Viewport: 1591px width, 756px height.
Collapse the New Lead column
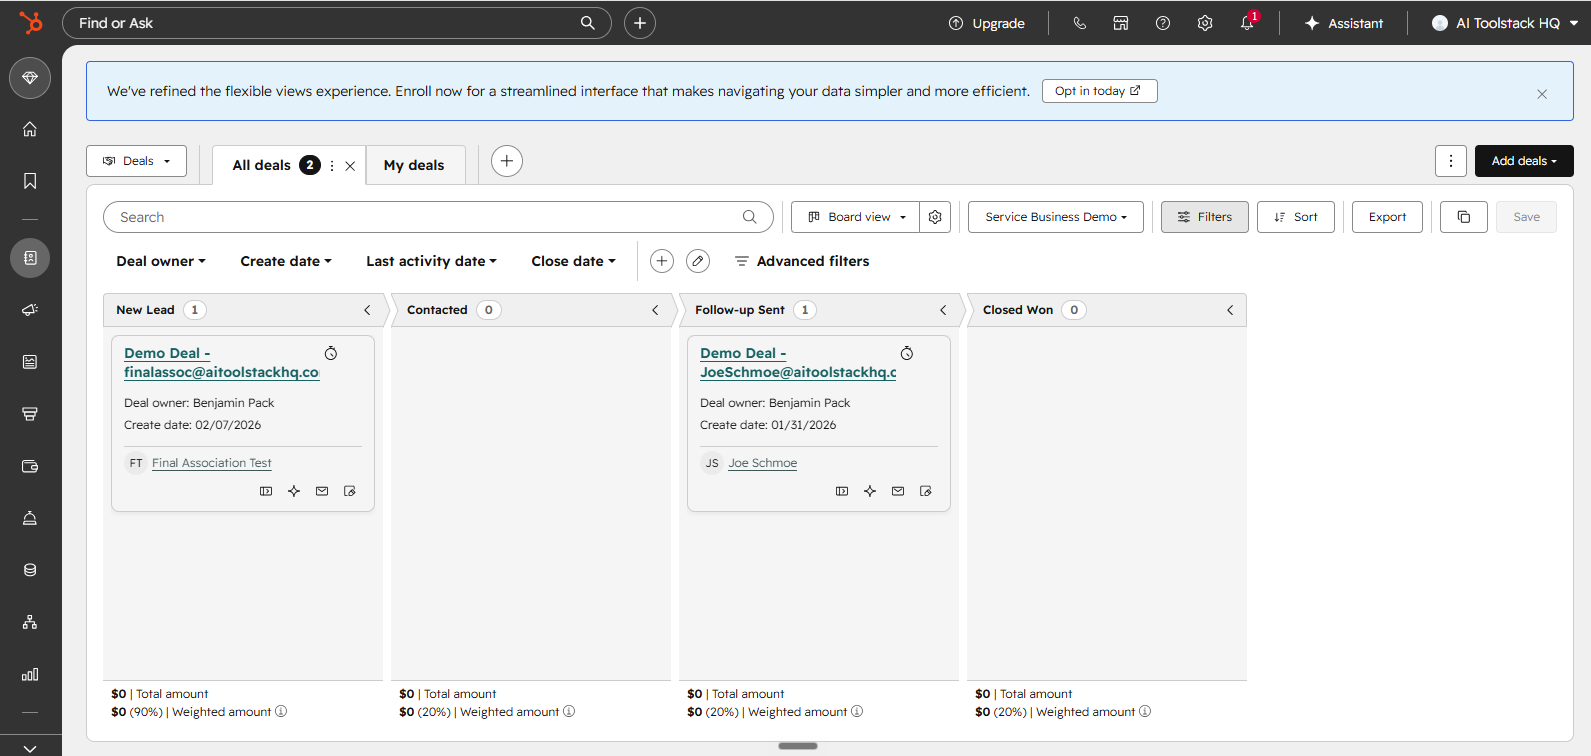pos(367,310)
